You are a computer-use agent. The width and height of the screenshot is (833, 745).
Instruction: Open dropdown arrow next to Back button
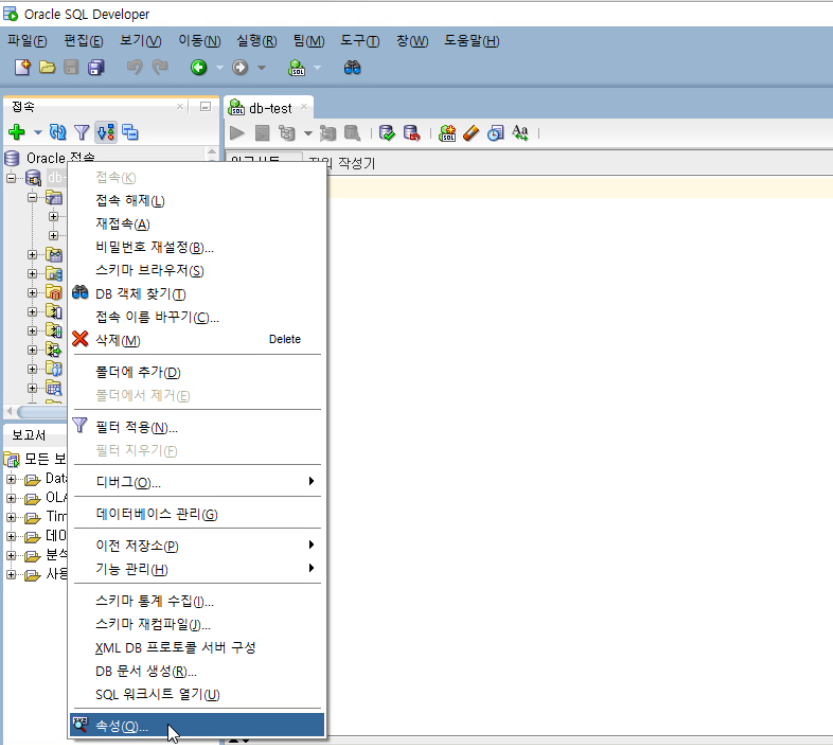[x=219, y=67]
